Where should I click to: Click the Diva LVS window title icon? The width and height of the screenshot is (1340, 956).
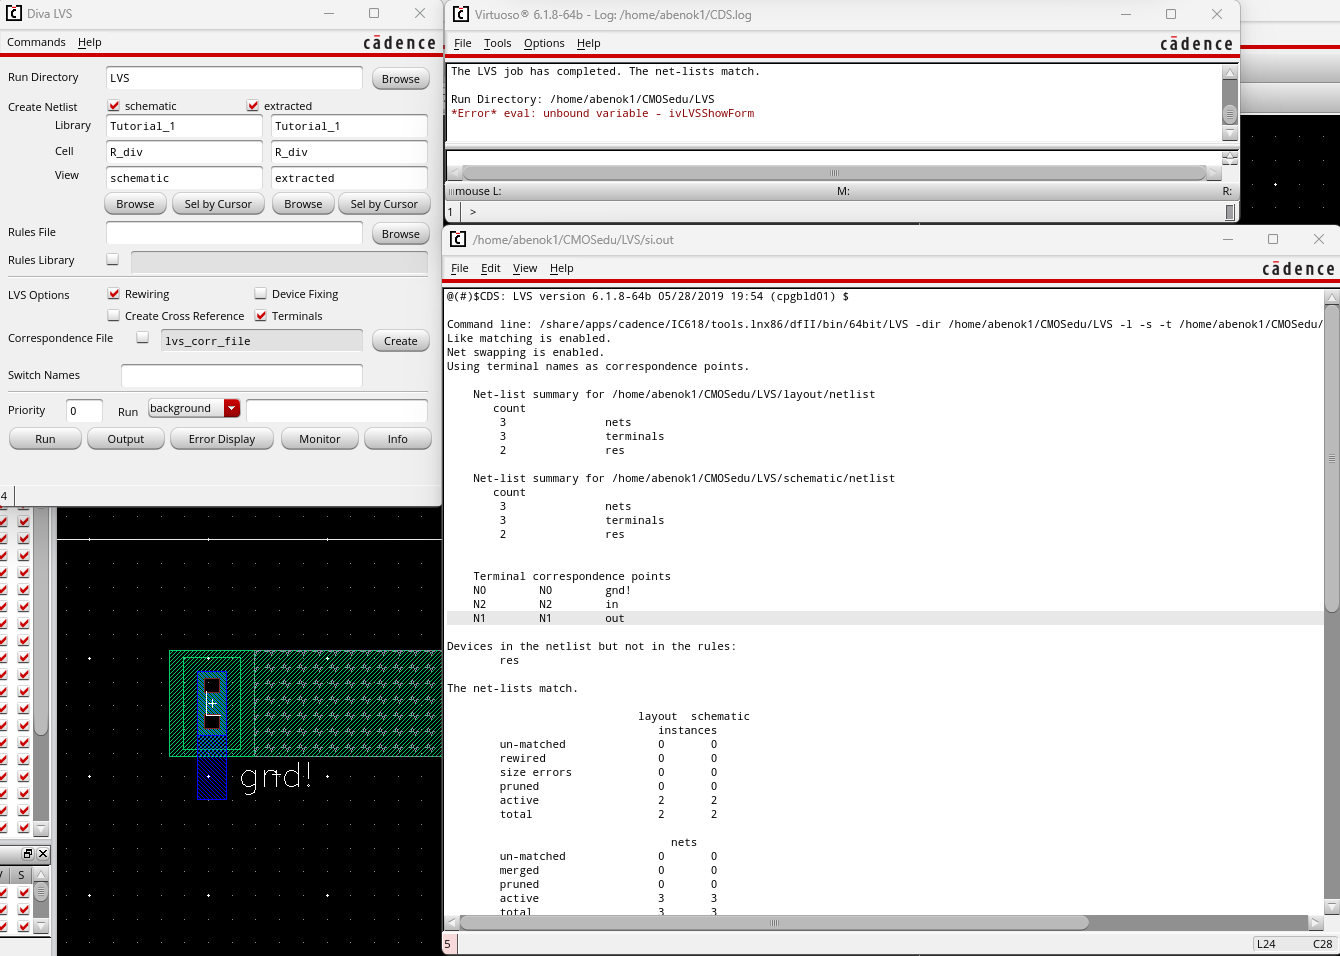pos(14,13)
